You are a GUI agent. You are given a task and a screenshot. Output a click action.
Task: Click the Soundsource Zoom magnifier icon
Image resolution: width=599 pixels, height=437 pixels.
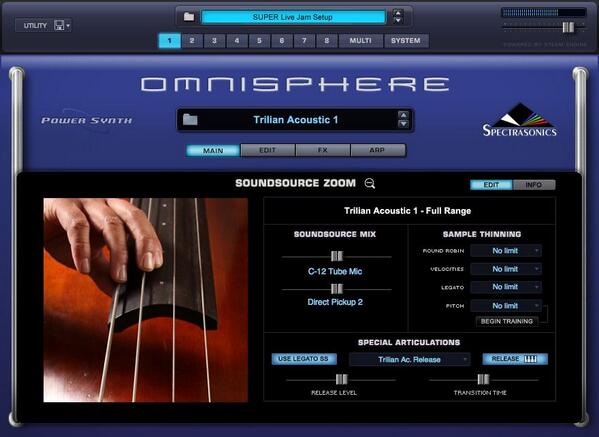coord(369,183)
